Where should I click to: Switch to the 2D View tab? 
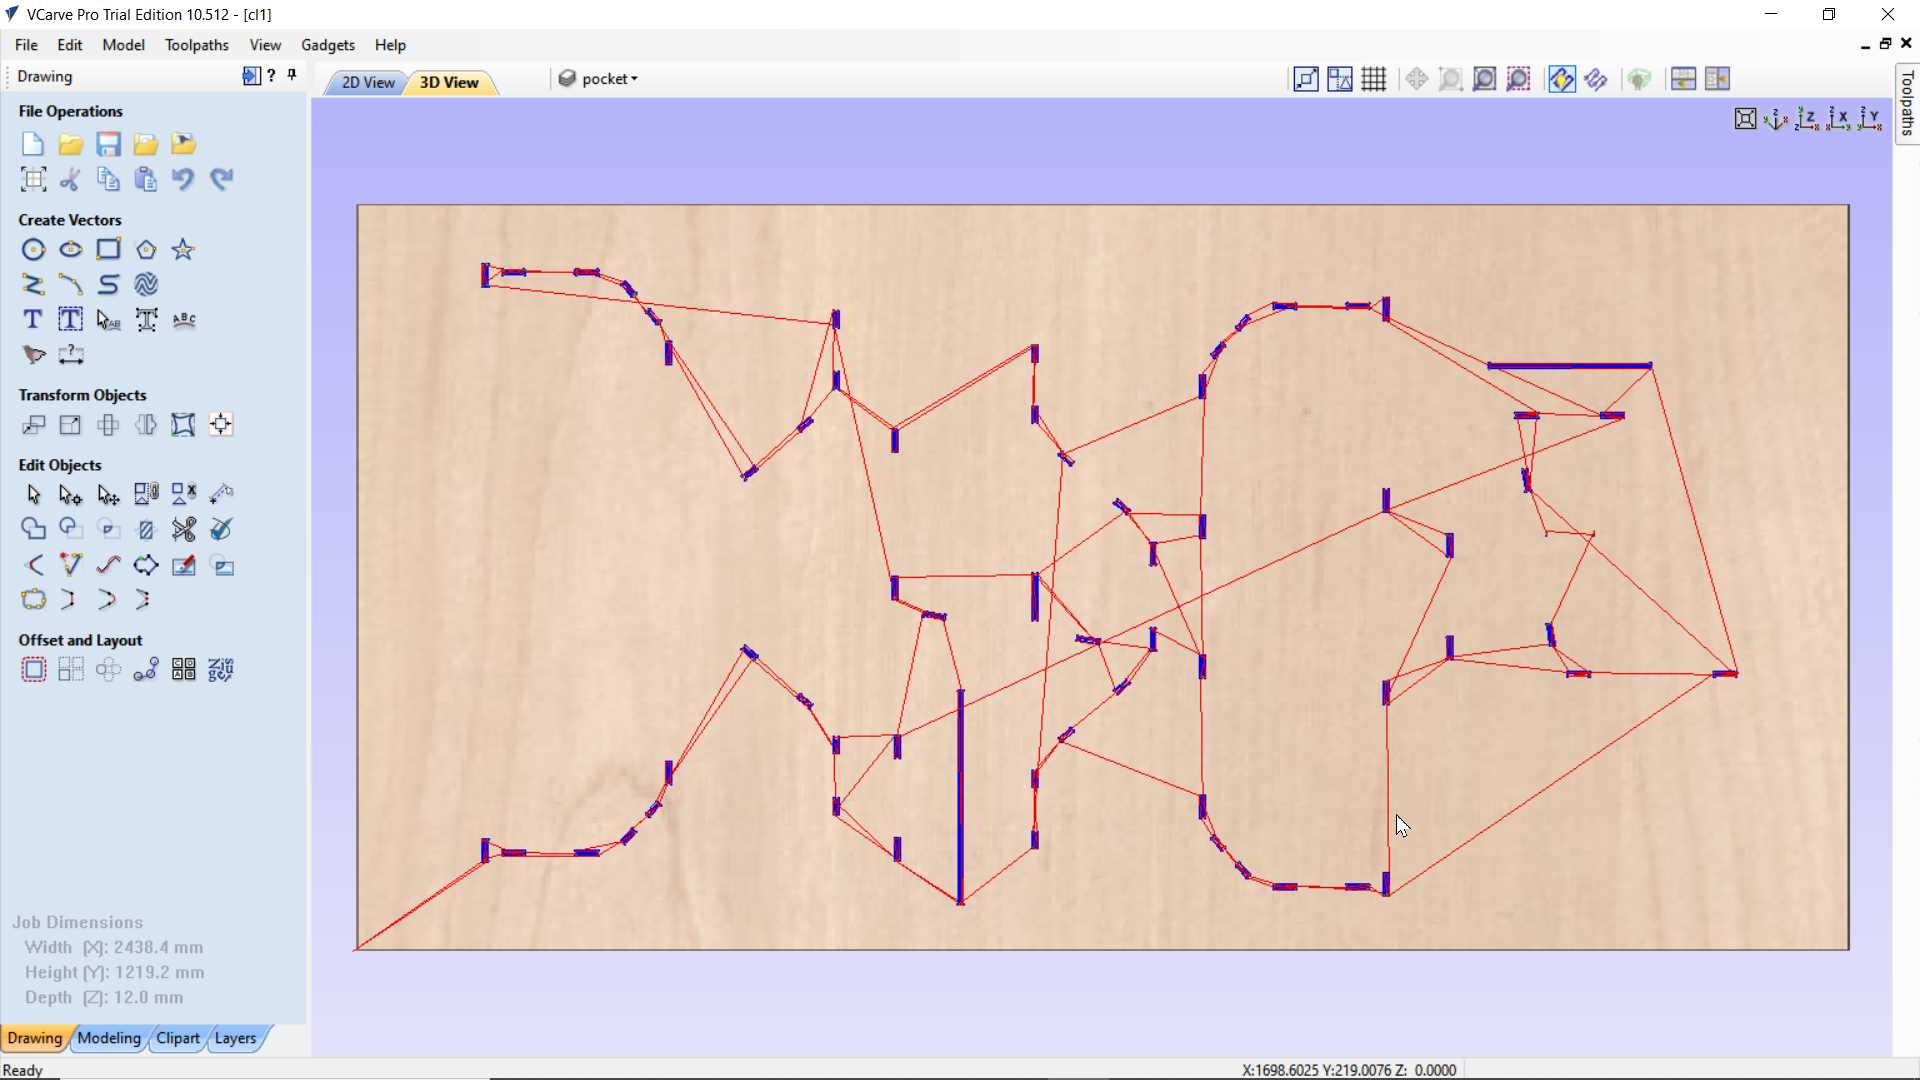(x=368, y=82)
